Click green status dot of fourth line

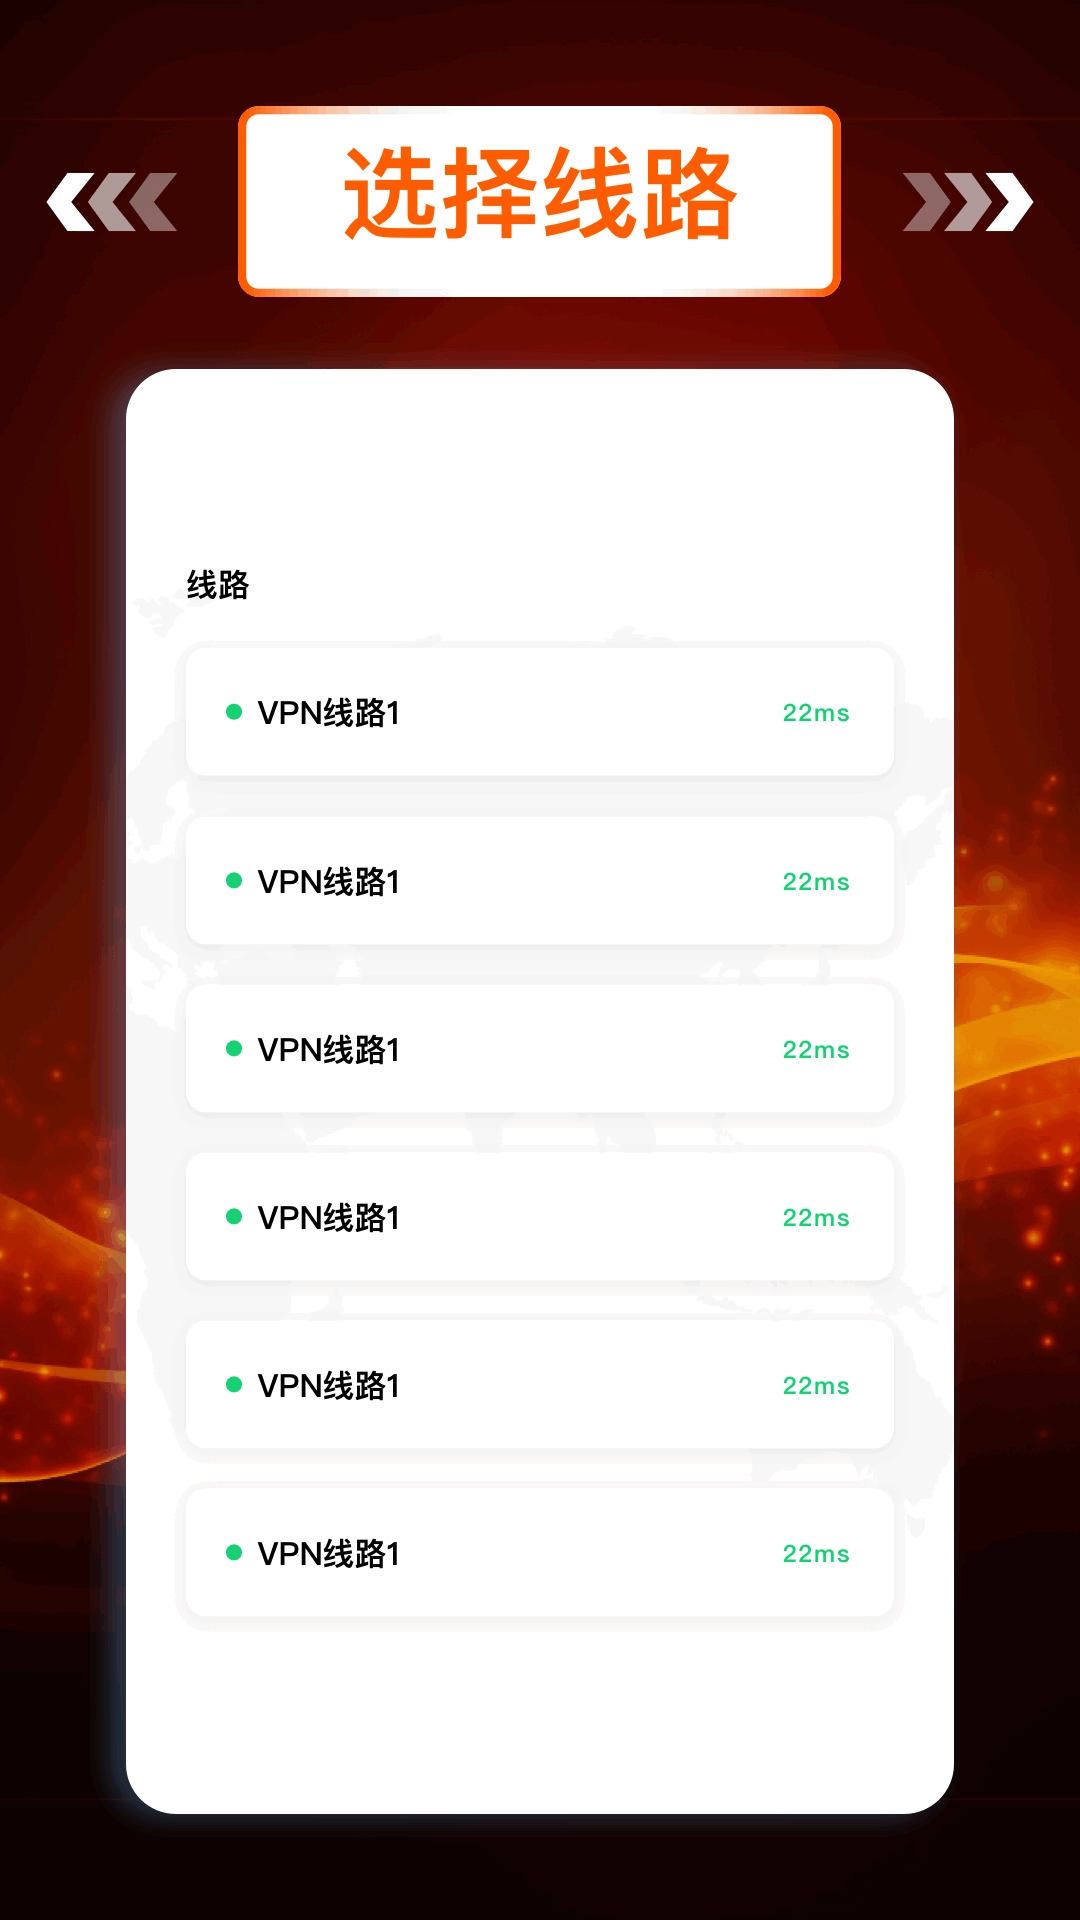coord(234,1216)
